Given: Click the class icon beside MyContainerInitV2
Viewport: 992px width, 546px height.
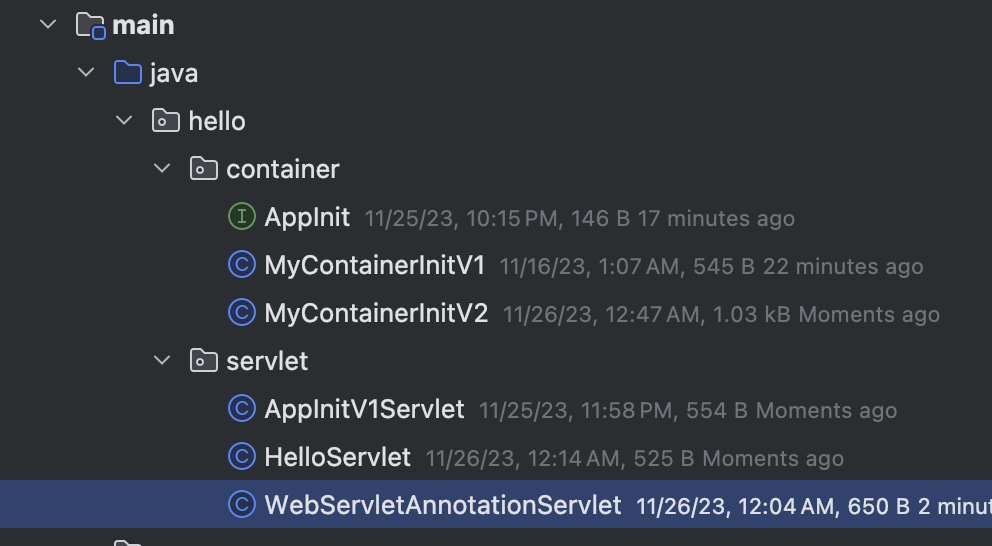Looking at the screenshot, I should pos(242,313).
